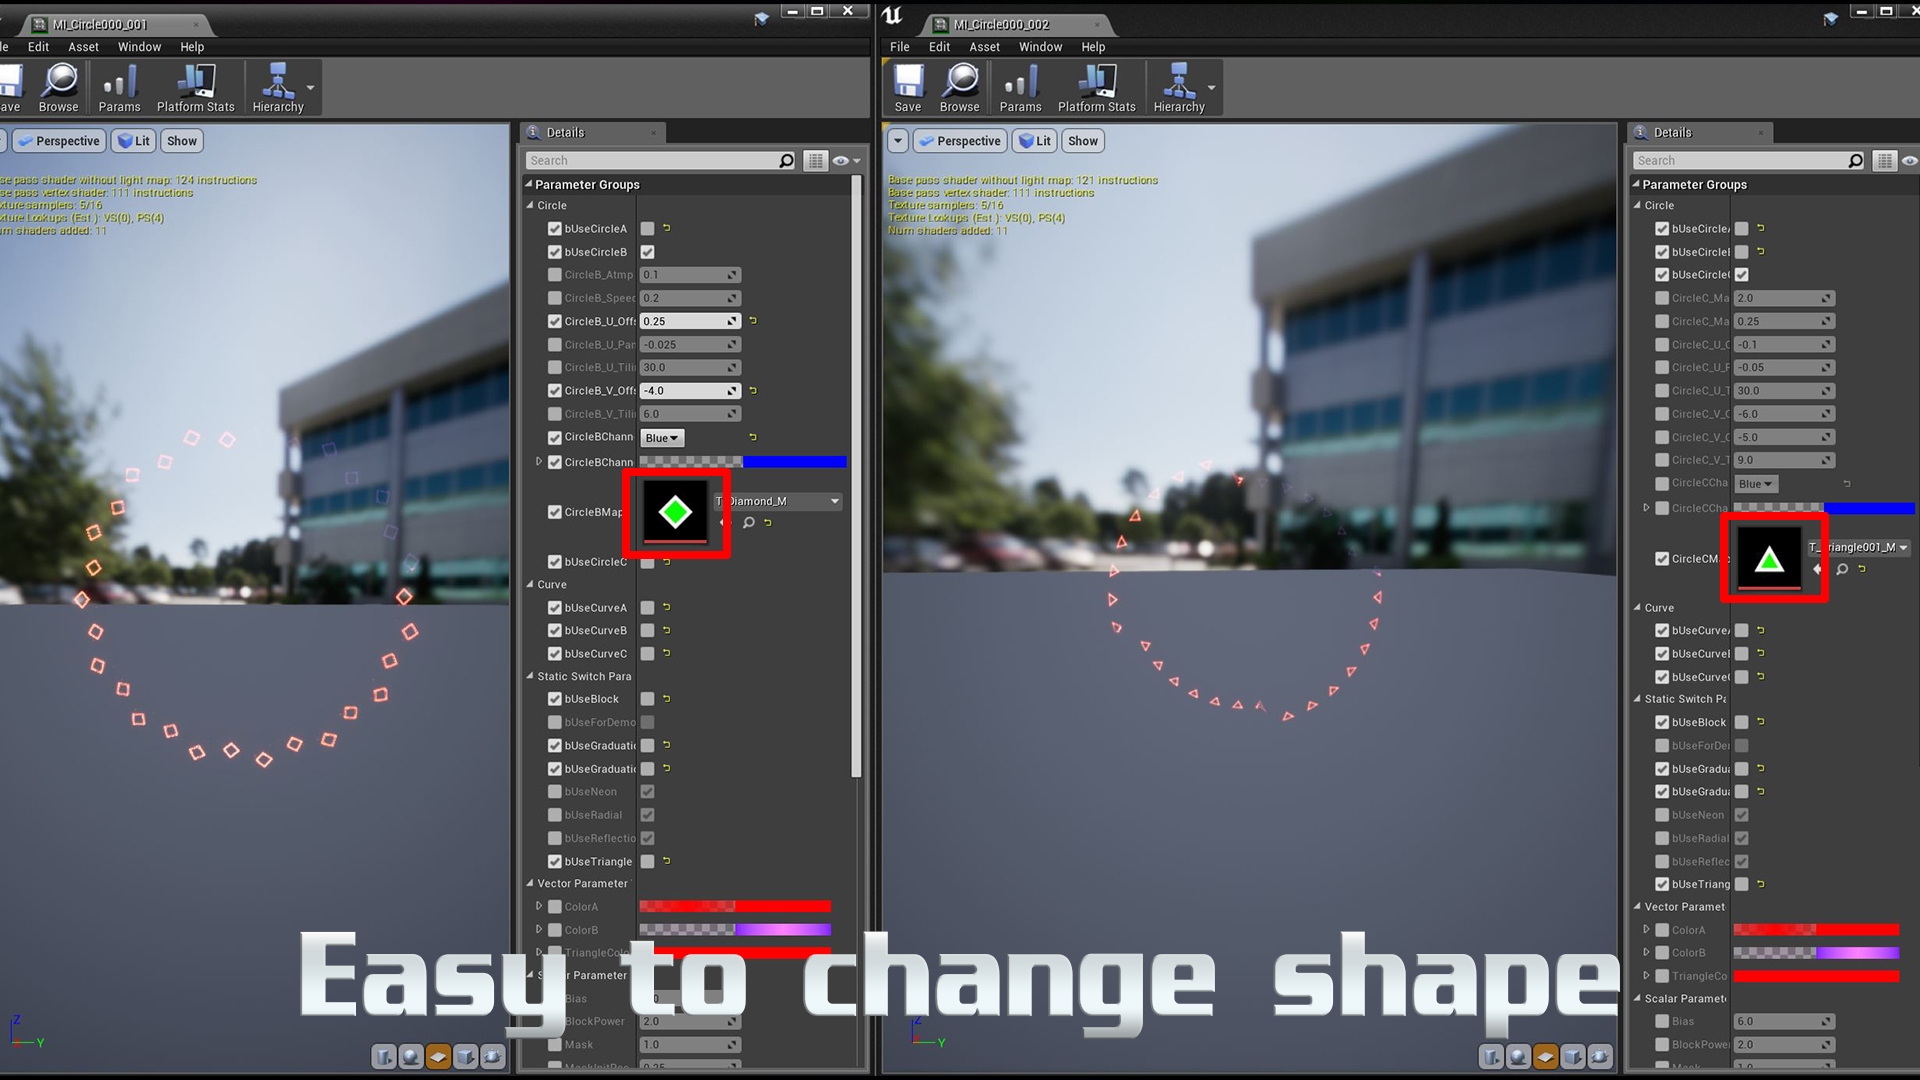
Task: Click the red ColorA color swatch
Action: click(x=735, y=906)
